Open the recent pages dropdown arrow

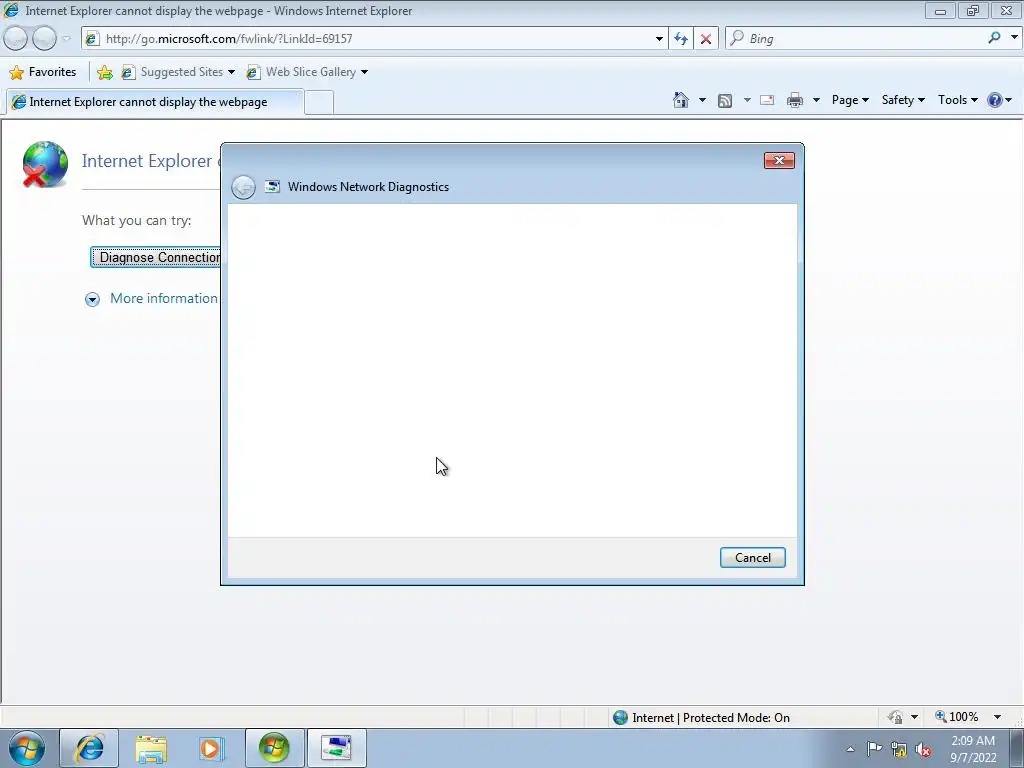(67, 39)
